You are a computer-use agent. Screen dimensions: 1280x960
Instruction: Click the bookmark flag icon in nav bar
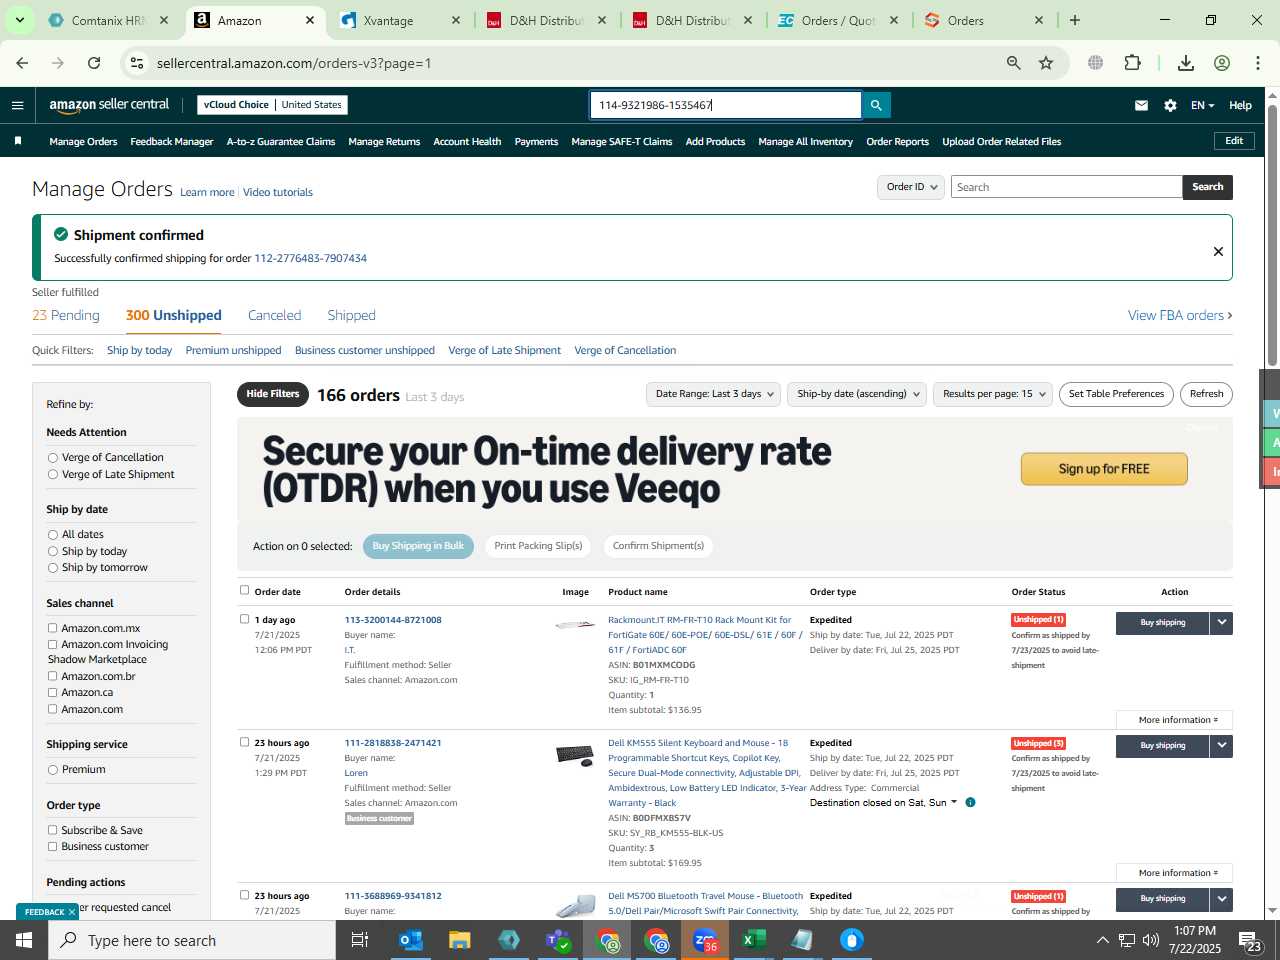click(x=18, y=141)
